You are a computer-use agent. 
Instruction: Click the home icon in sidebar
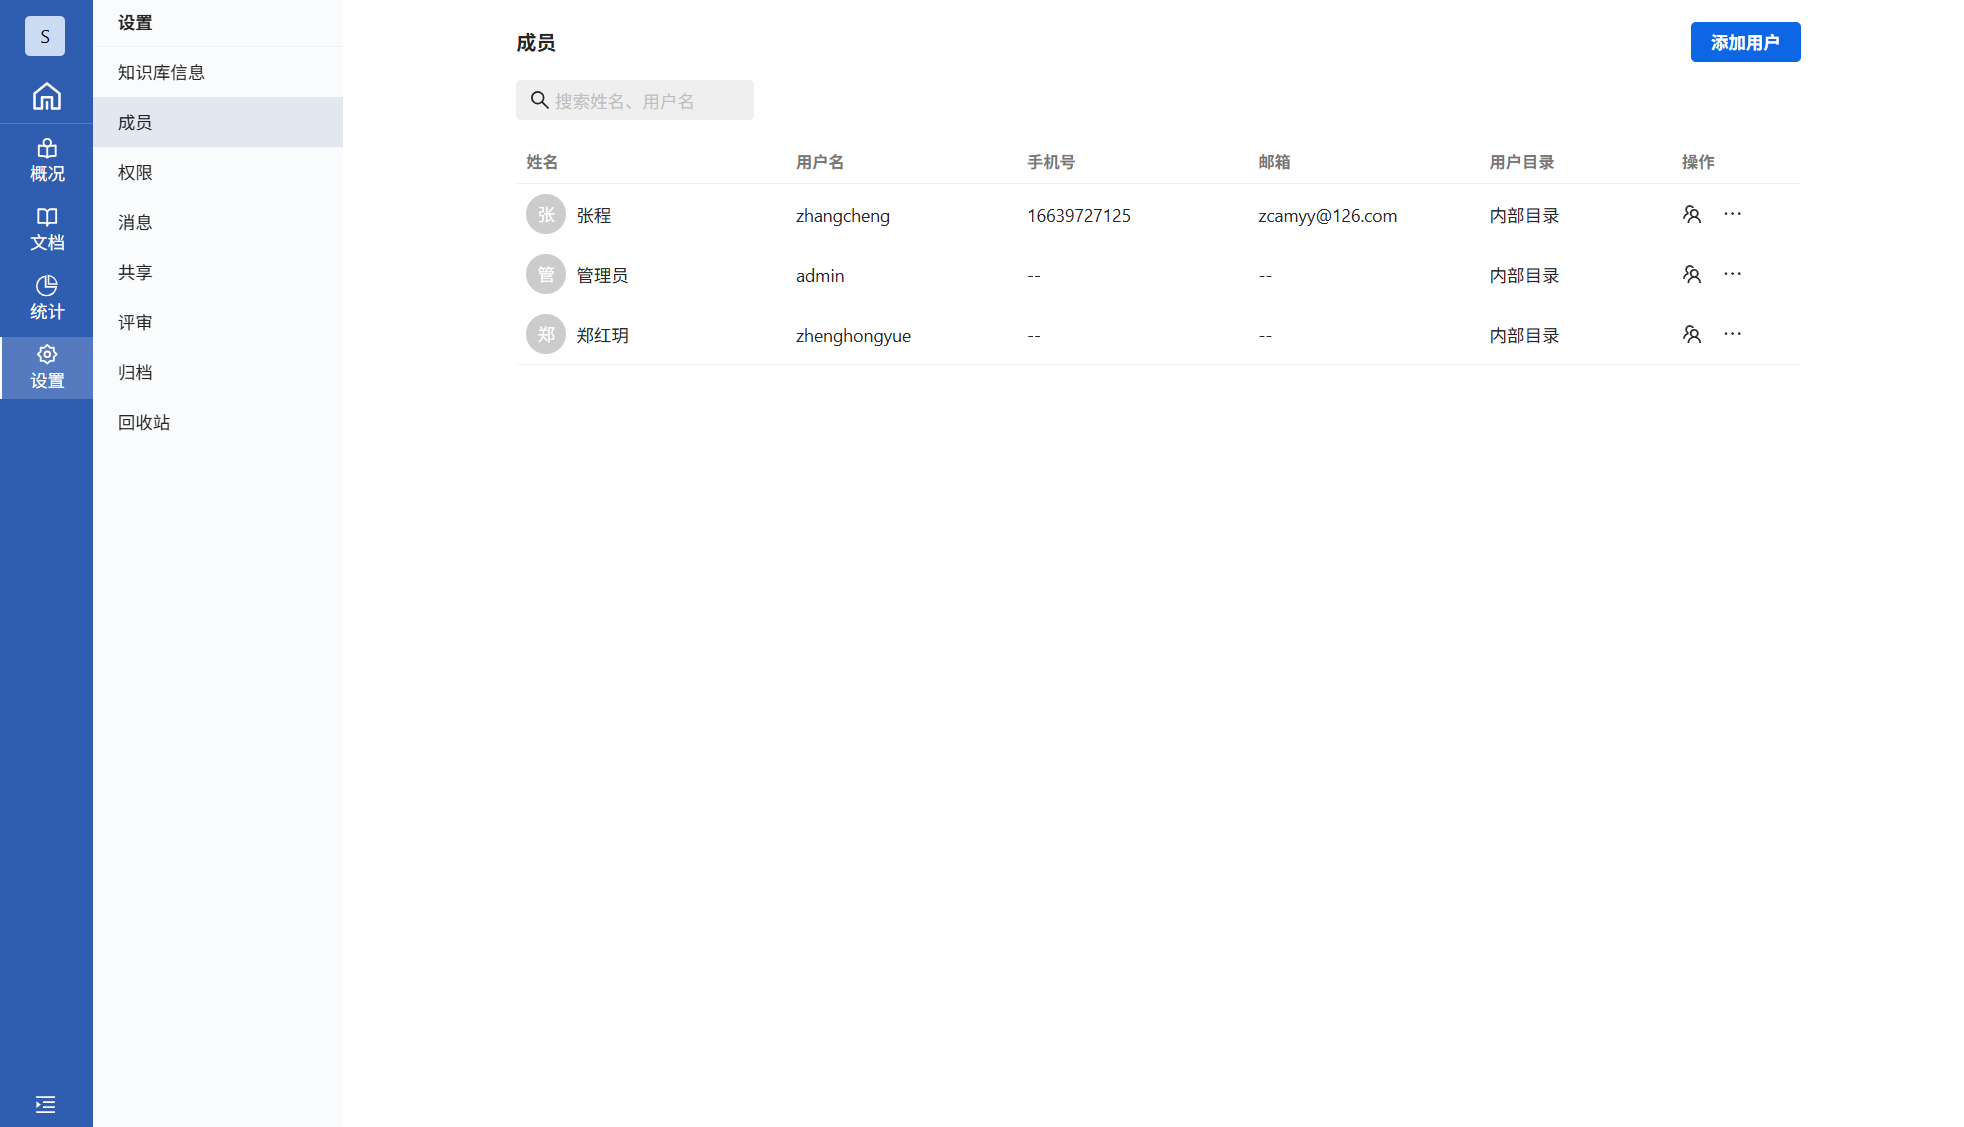click(x=46, y=96)
